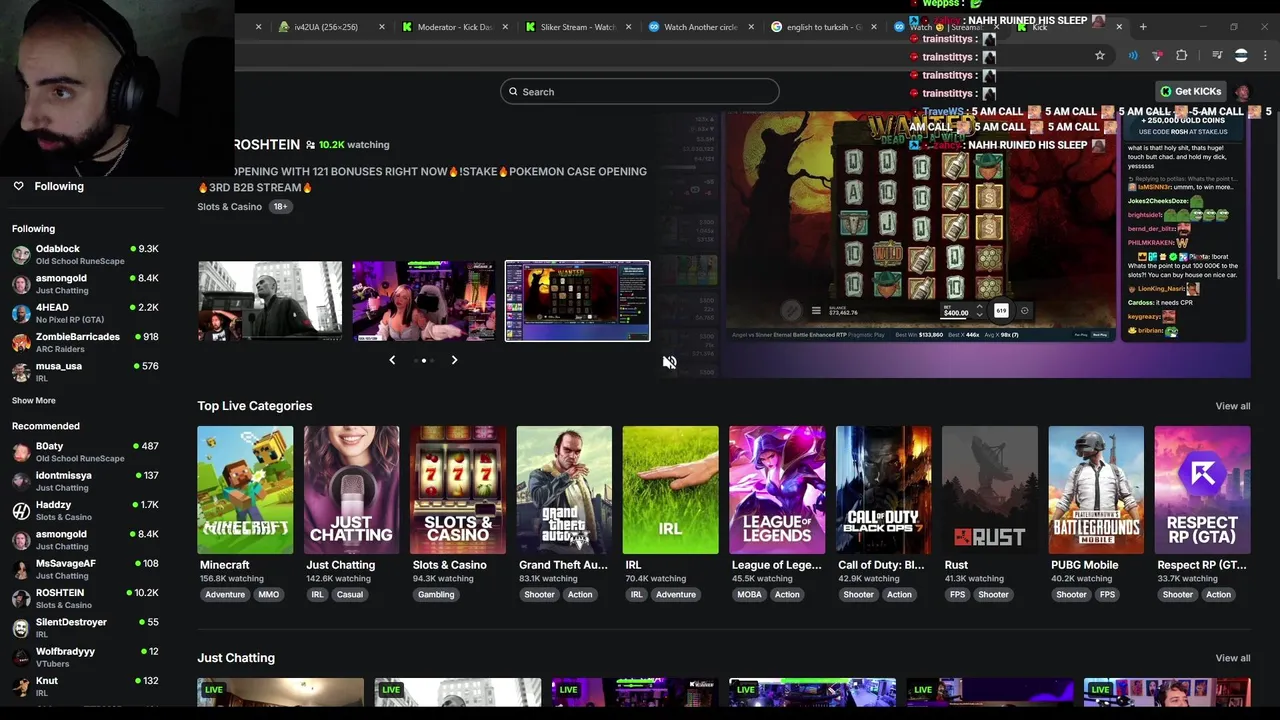Switch to english to turksih tab
The image size is (1280, 720).
824,27
